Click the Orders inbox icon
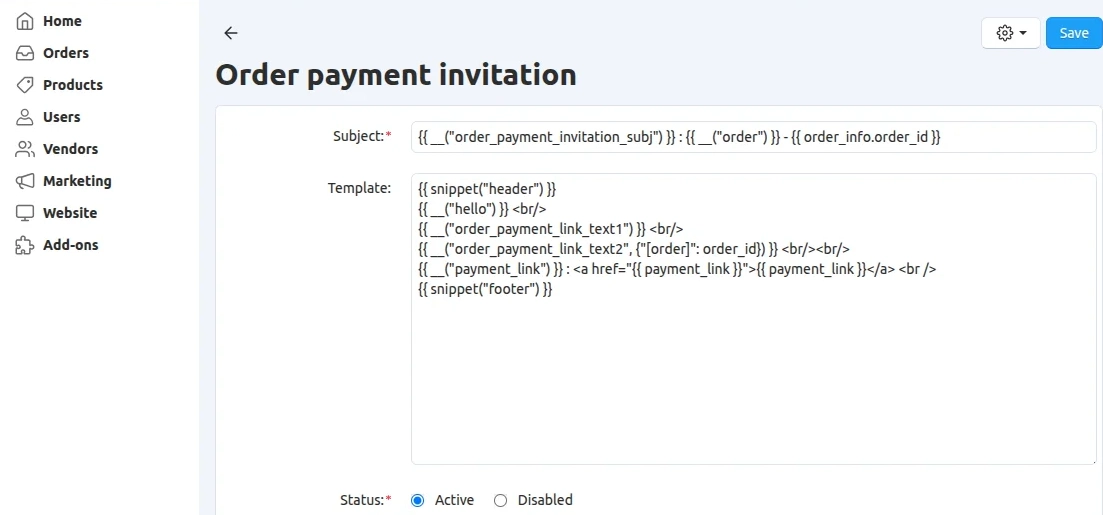1103x515 pixels. [25, 53]
